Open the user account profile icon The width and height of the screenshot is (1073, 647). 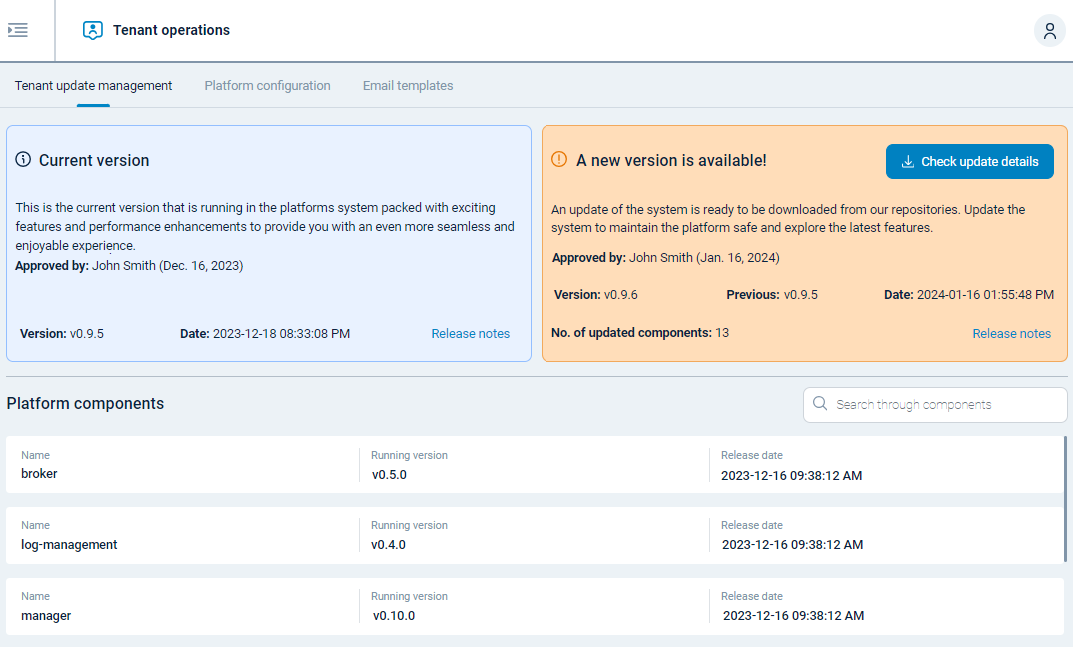[x=1049, y=30]
